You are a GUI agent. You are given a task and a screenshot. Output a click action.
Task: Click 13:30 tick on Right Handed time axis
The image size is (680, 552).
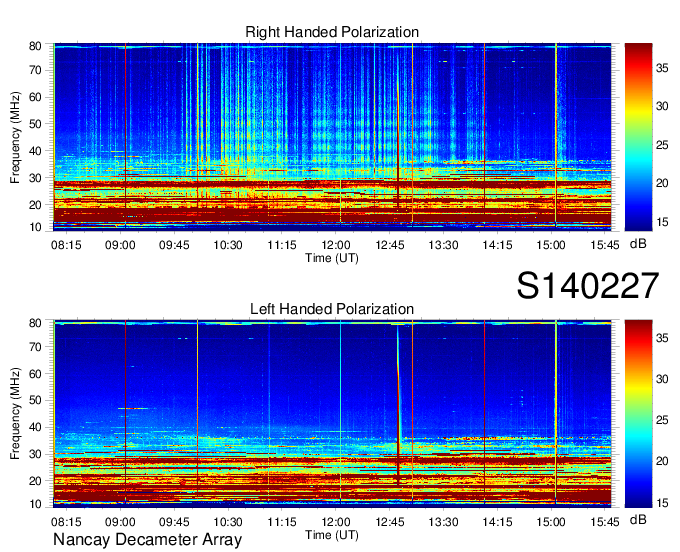pos(443,245)
